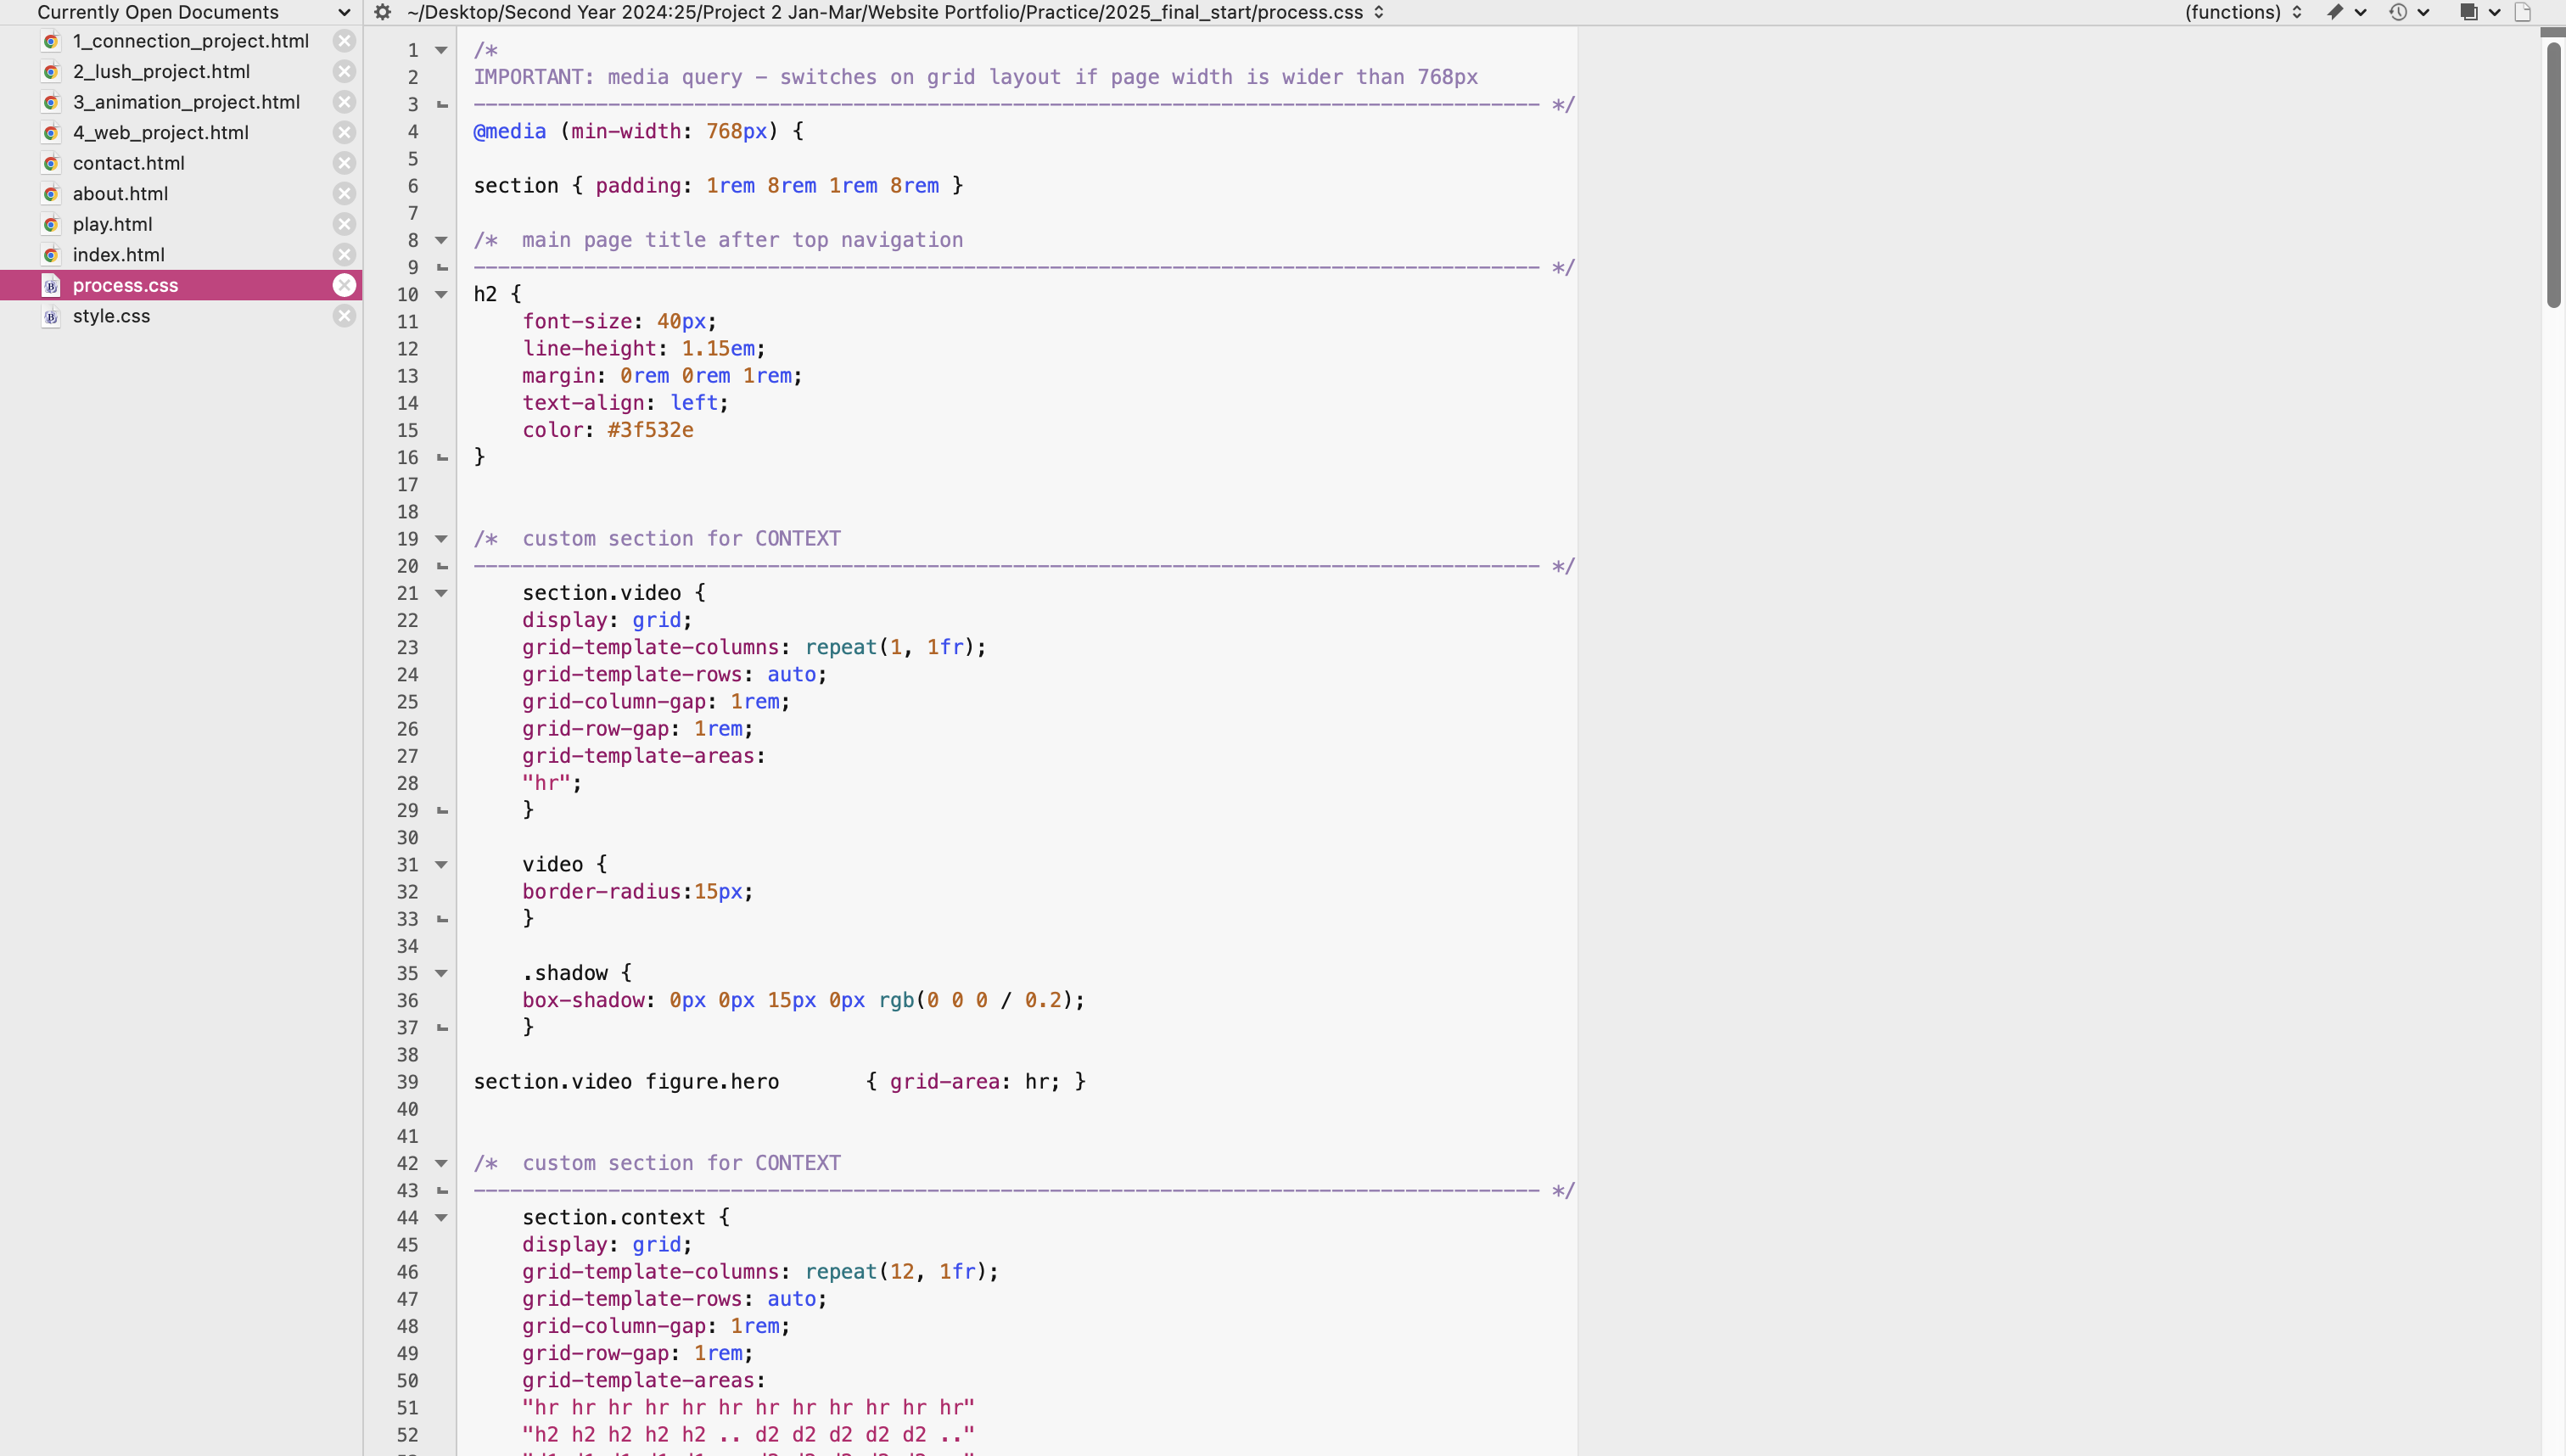This screenshot has height=1456, width=2566.
Task: Open 2_lush_project.html in the editor
Action: tap(161, 72)
